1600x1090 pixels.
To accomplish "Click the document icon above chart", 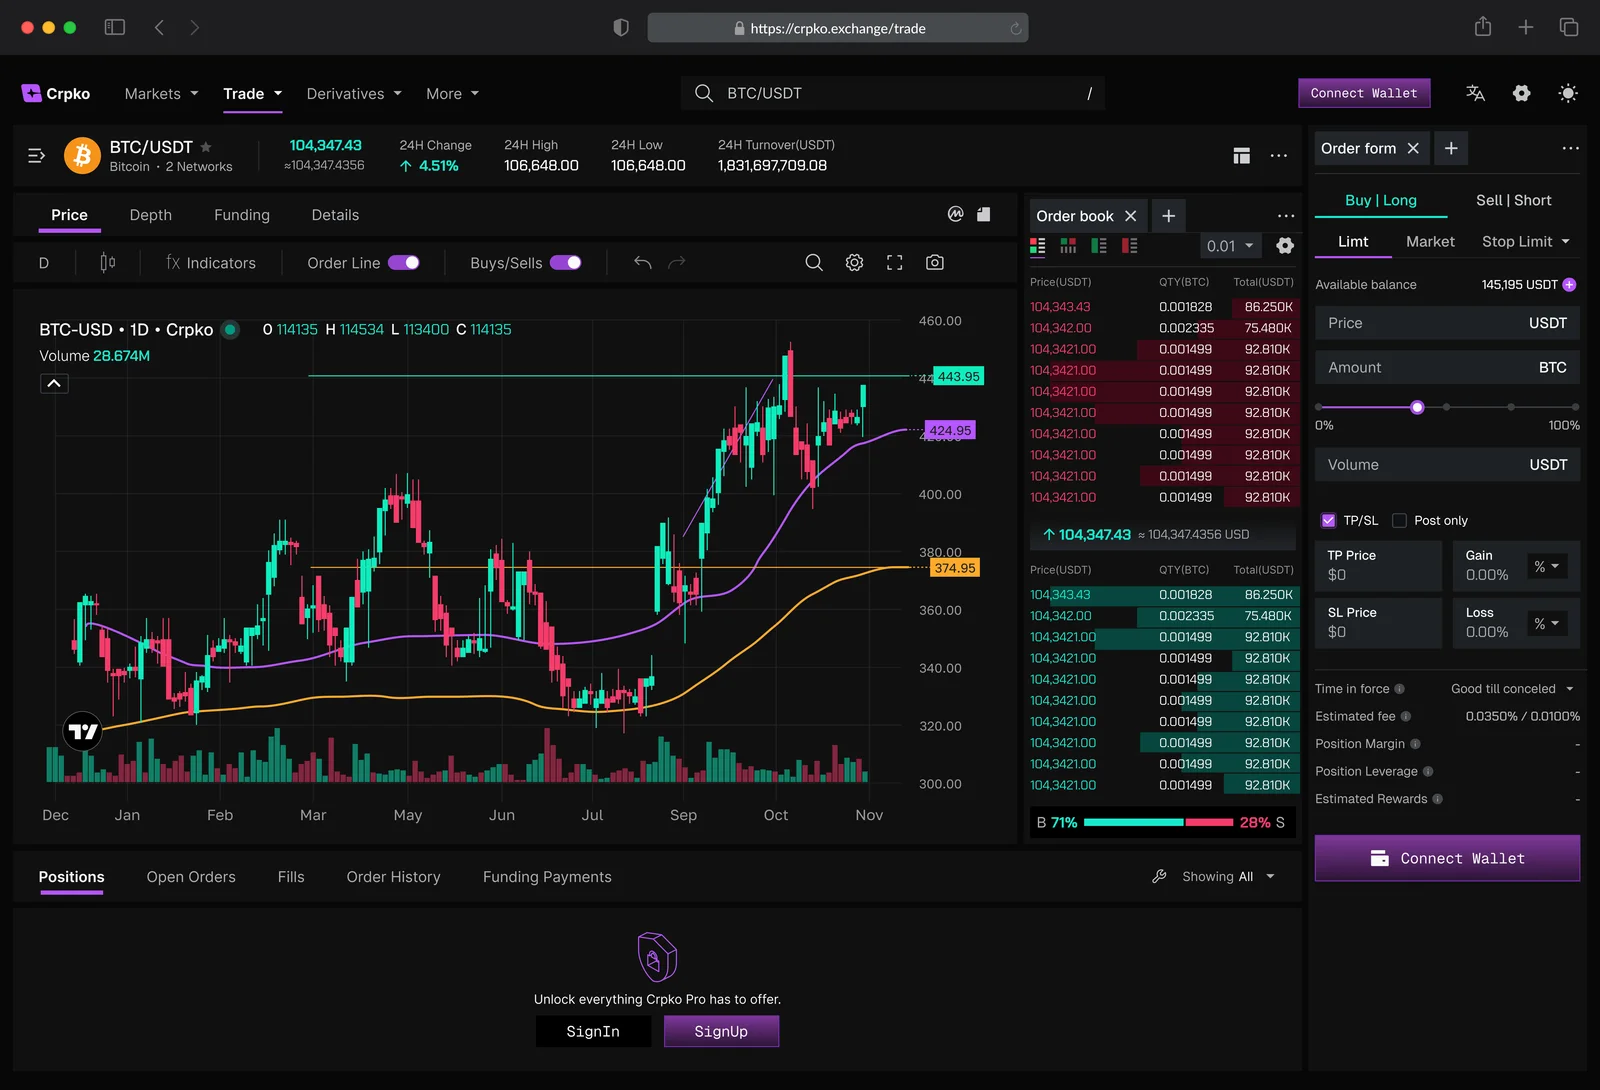I will (984, 214).
